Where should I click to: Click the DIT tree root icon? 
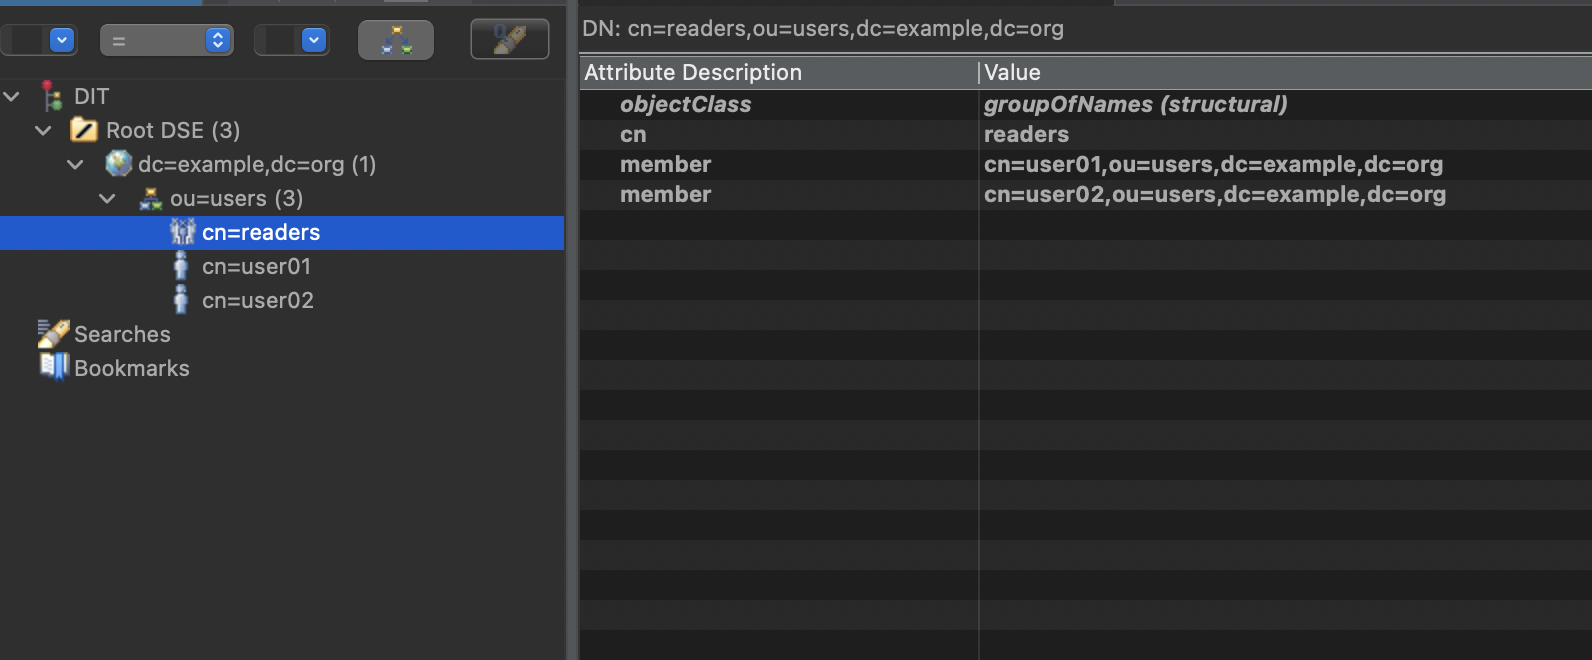coord(52,96)
